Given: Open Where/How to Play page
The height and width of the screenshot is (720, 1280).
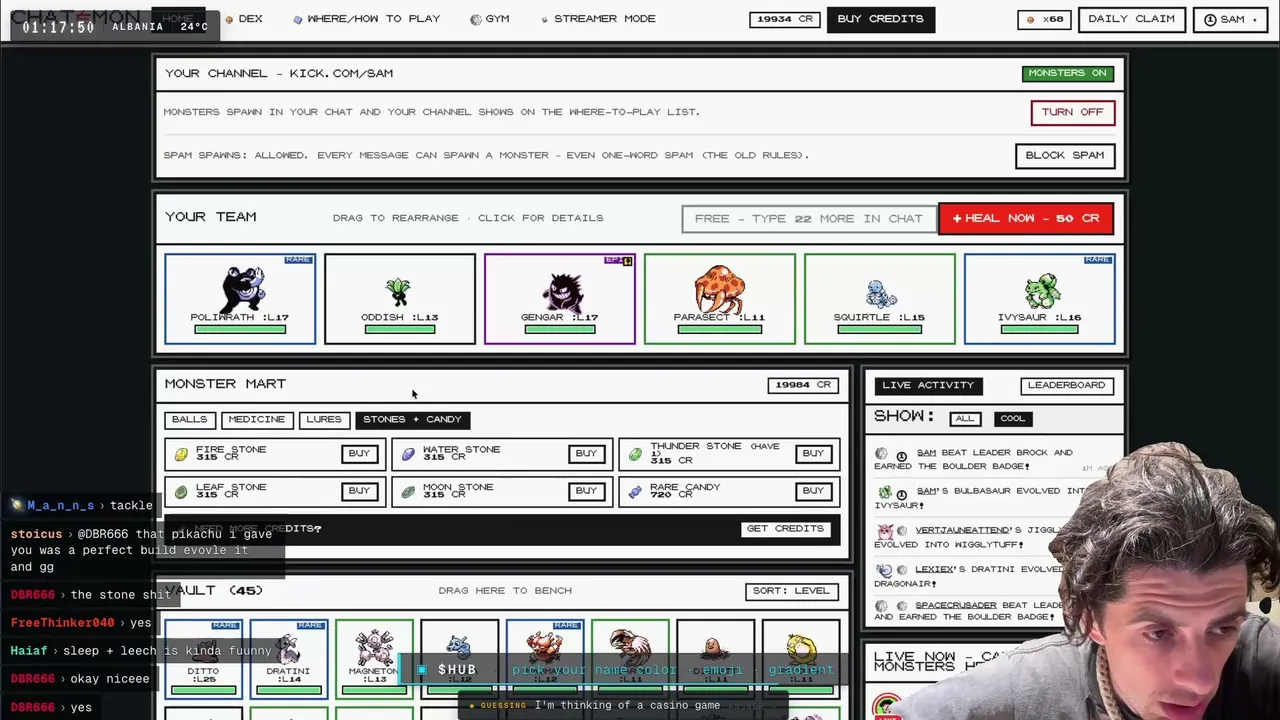Looking at the screenshot, I should point(367,19).
